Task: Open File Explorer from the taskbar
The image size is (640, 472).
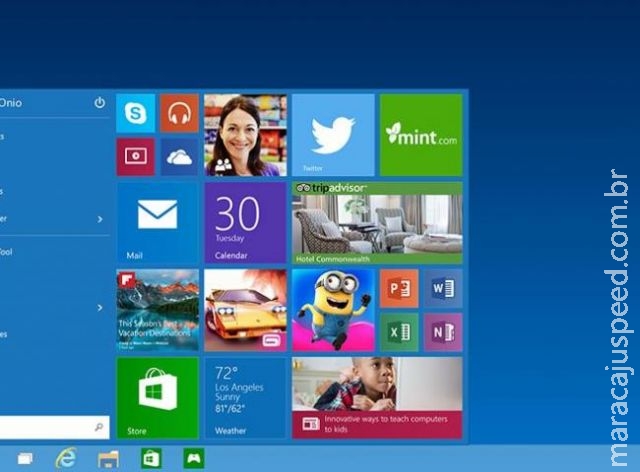Action: 108,459
